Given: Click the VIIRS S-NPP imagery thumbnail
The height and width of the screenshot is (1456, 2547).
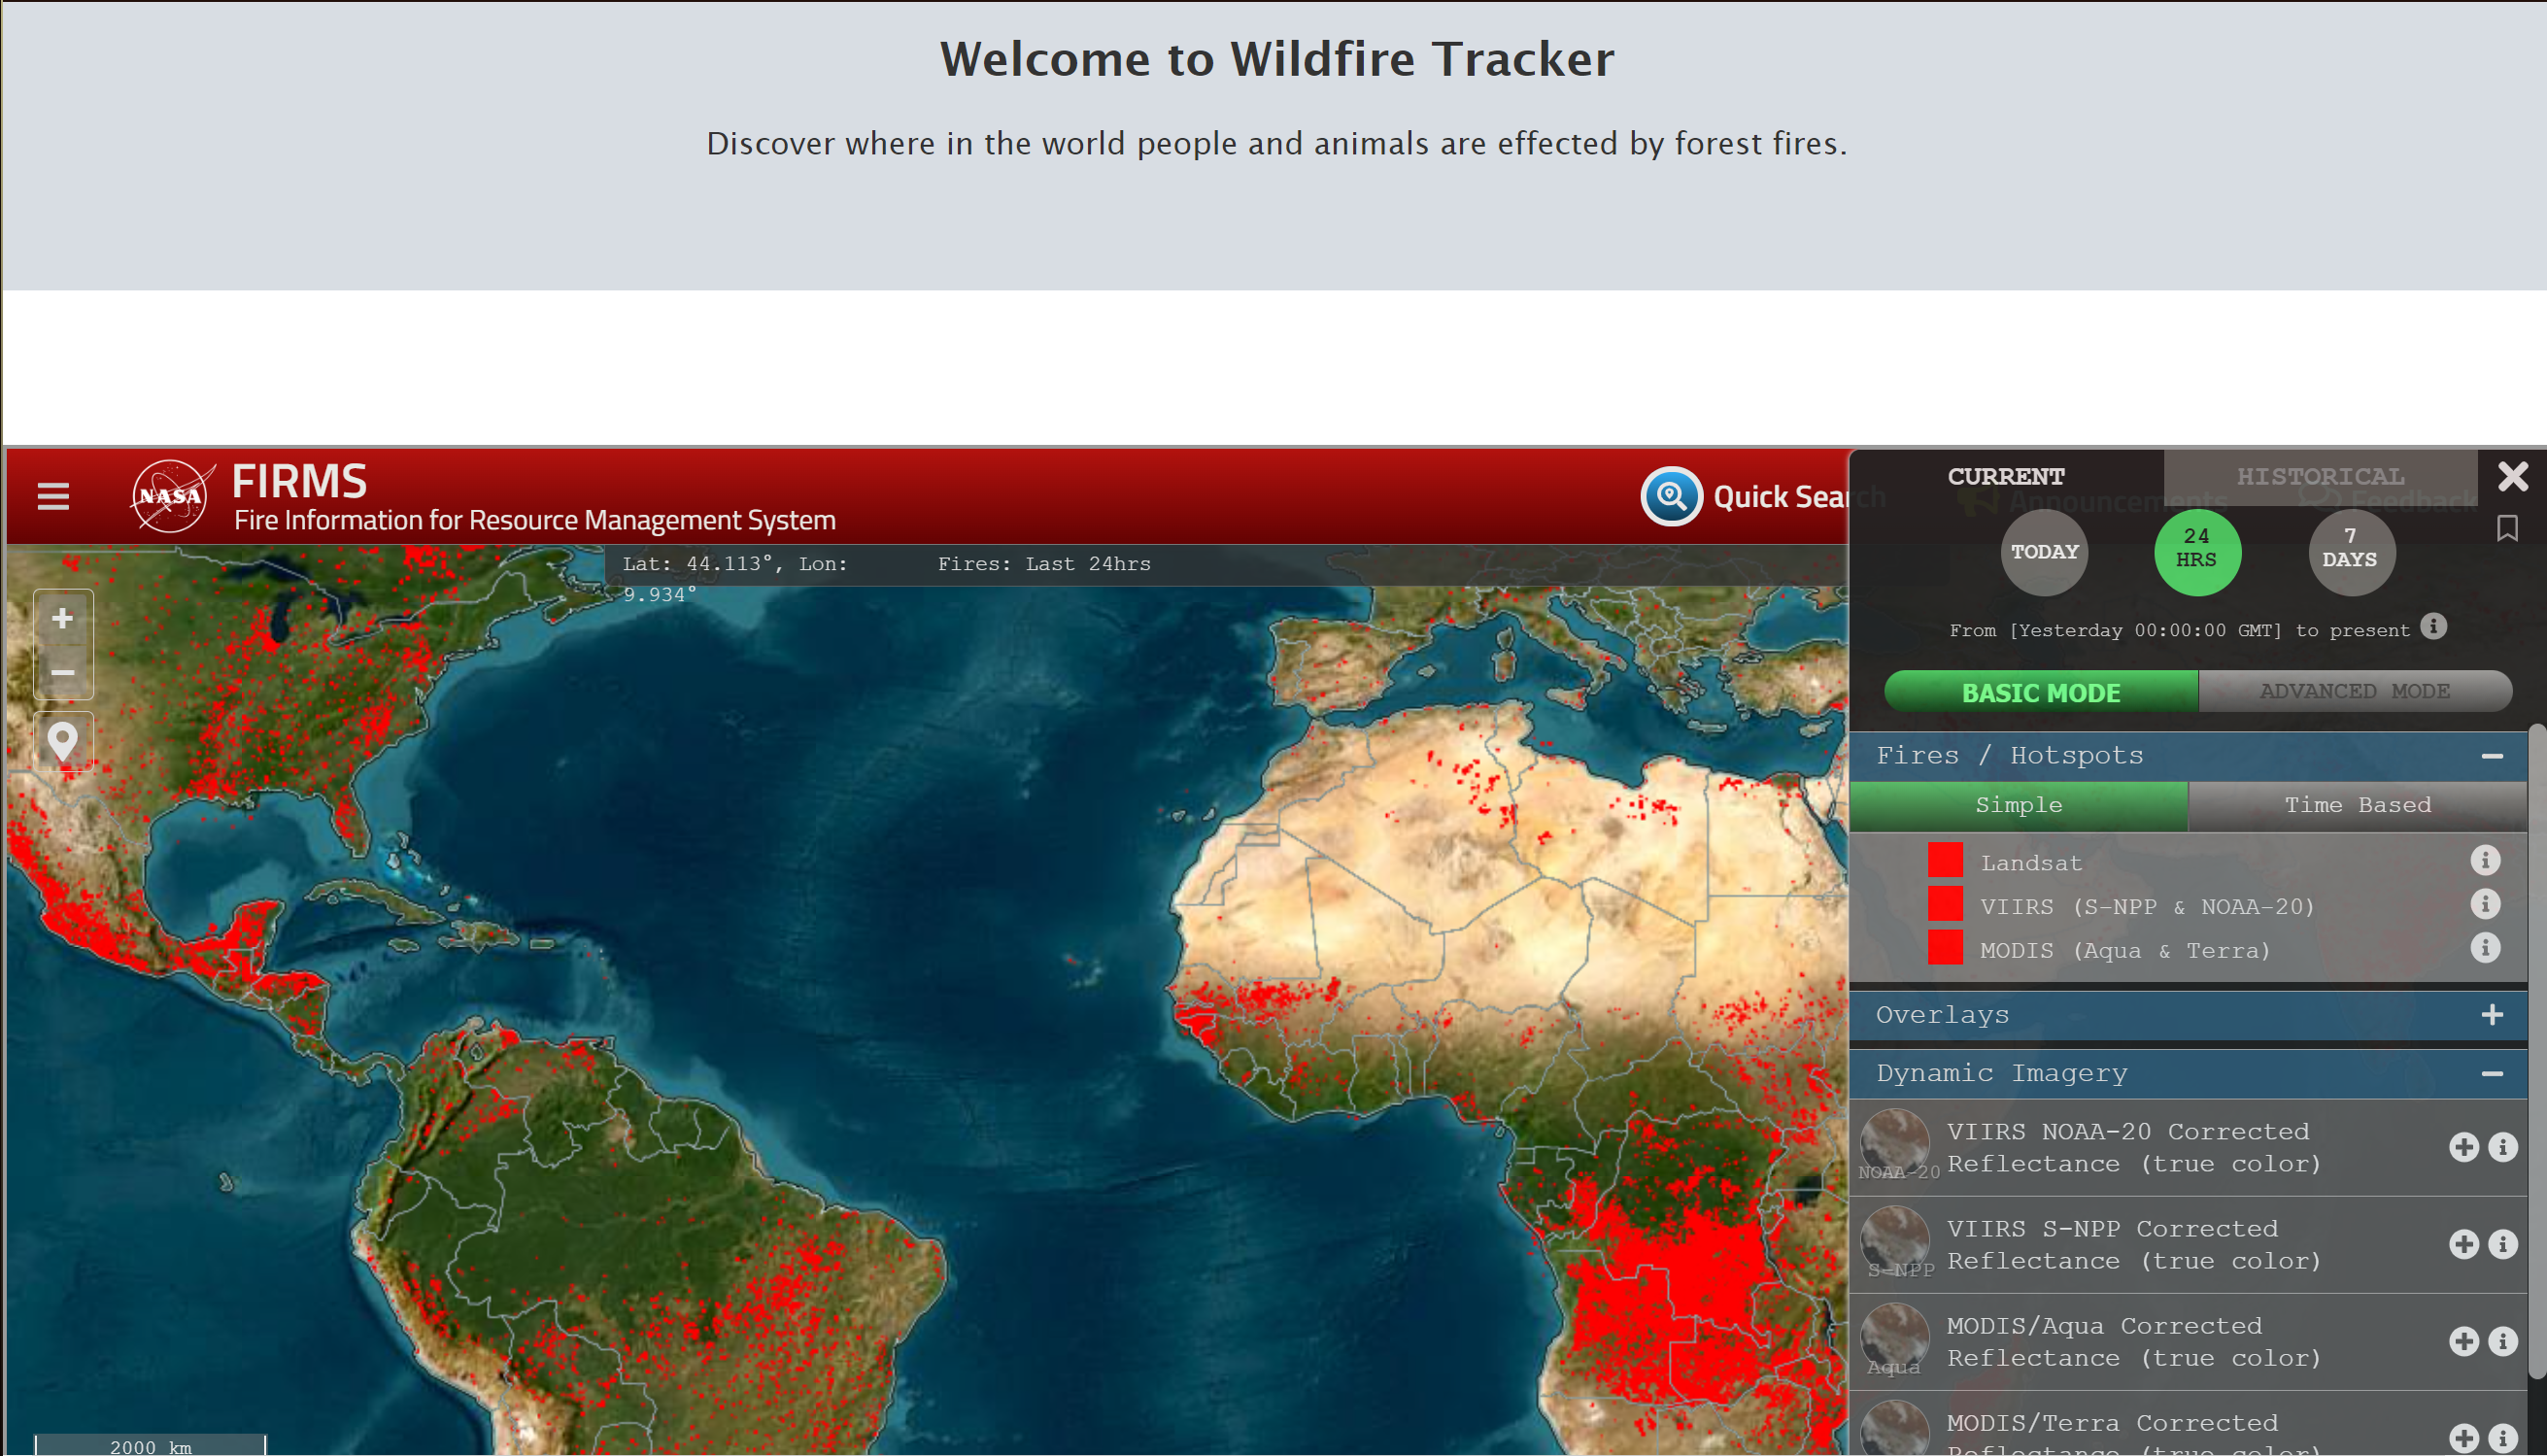Looking at the screenshot, I should 1894,1240.
